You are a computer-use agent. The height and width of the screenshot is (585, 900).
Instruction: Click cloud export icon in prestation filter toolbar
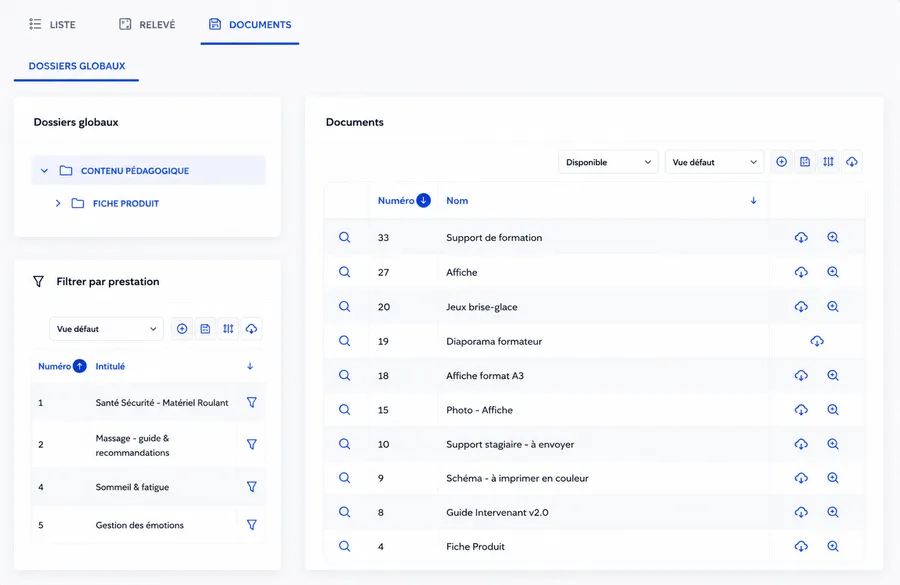click(x=251, y=329)
